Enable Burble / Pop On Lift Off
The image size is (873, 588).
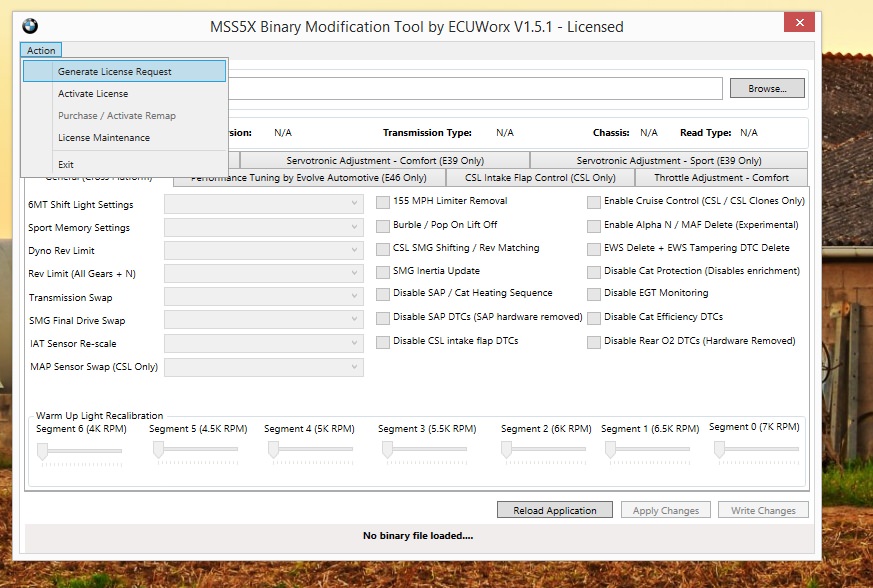(x=382, y=226)
